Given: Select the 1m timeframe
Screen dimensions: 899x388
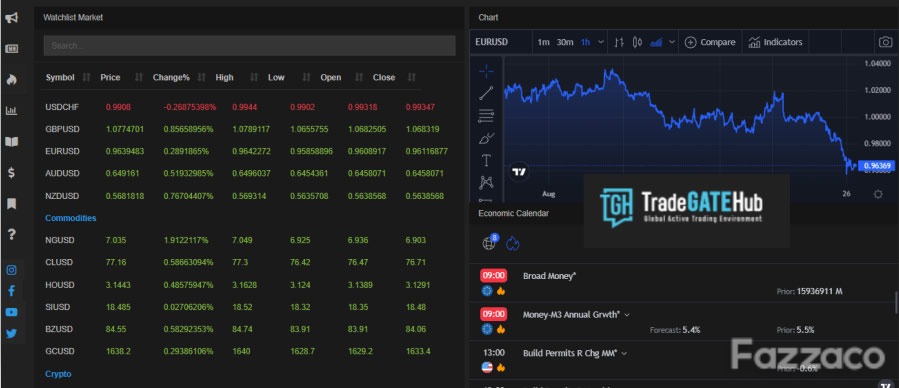Looking at the screenshot, I should [x=544, y=42].
